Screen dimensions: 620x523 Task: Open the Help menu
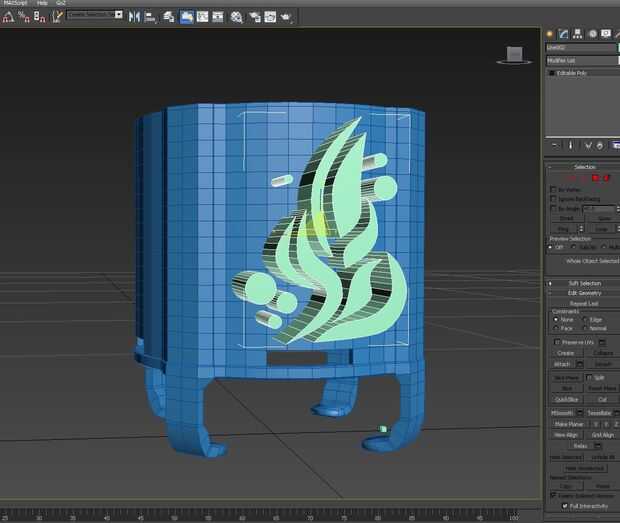42,2
